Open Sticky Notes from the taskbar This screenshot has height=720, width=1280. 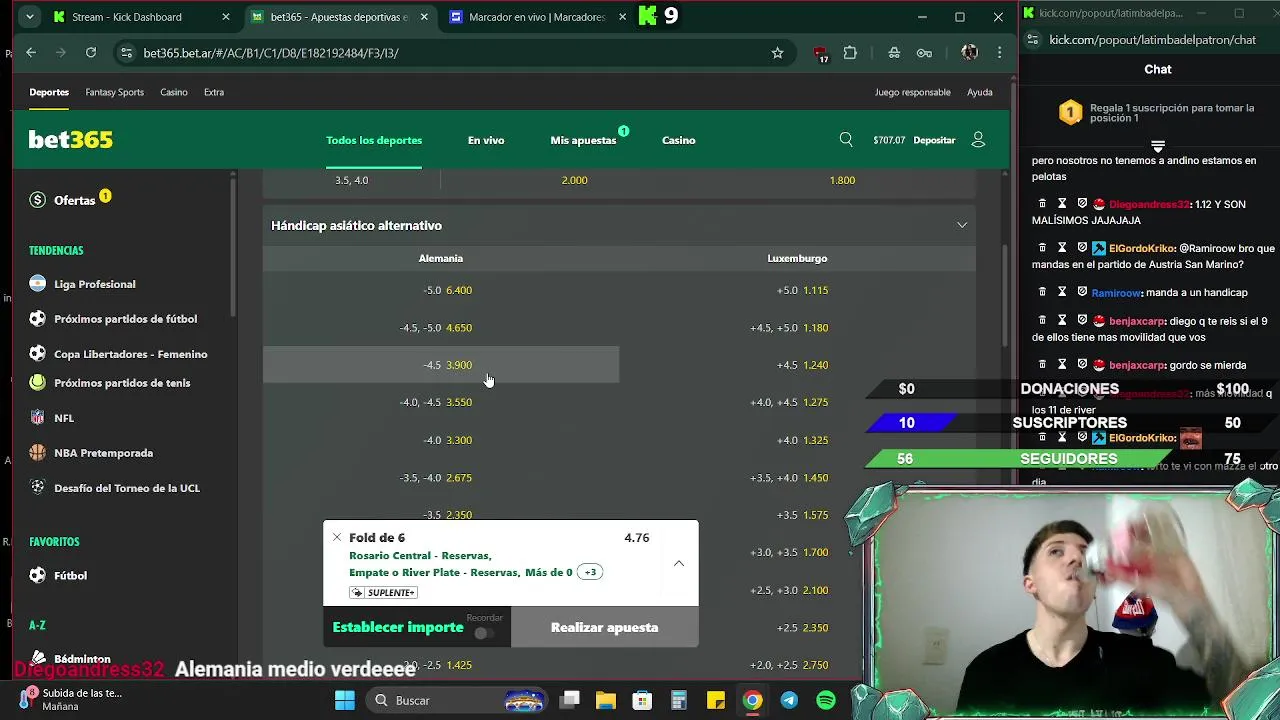715,701
